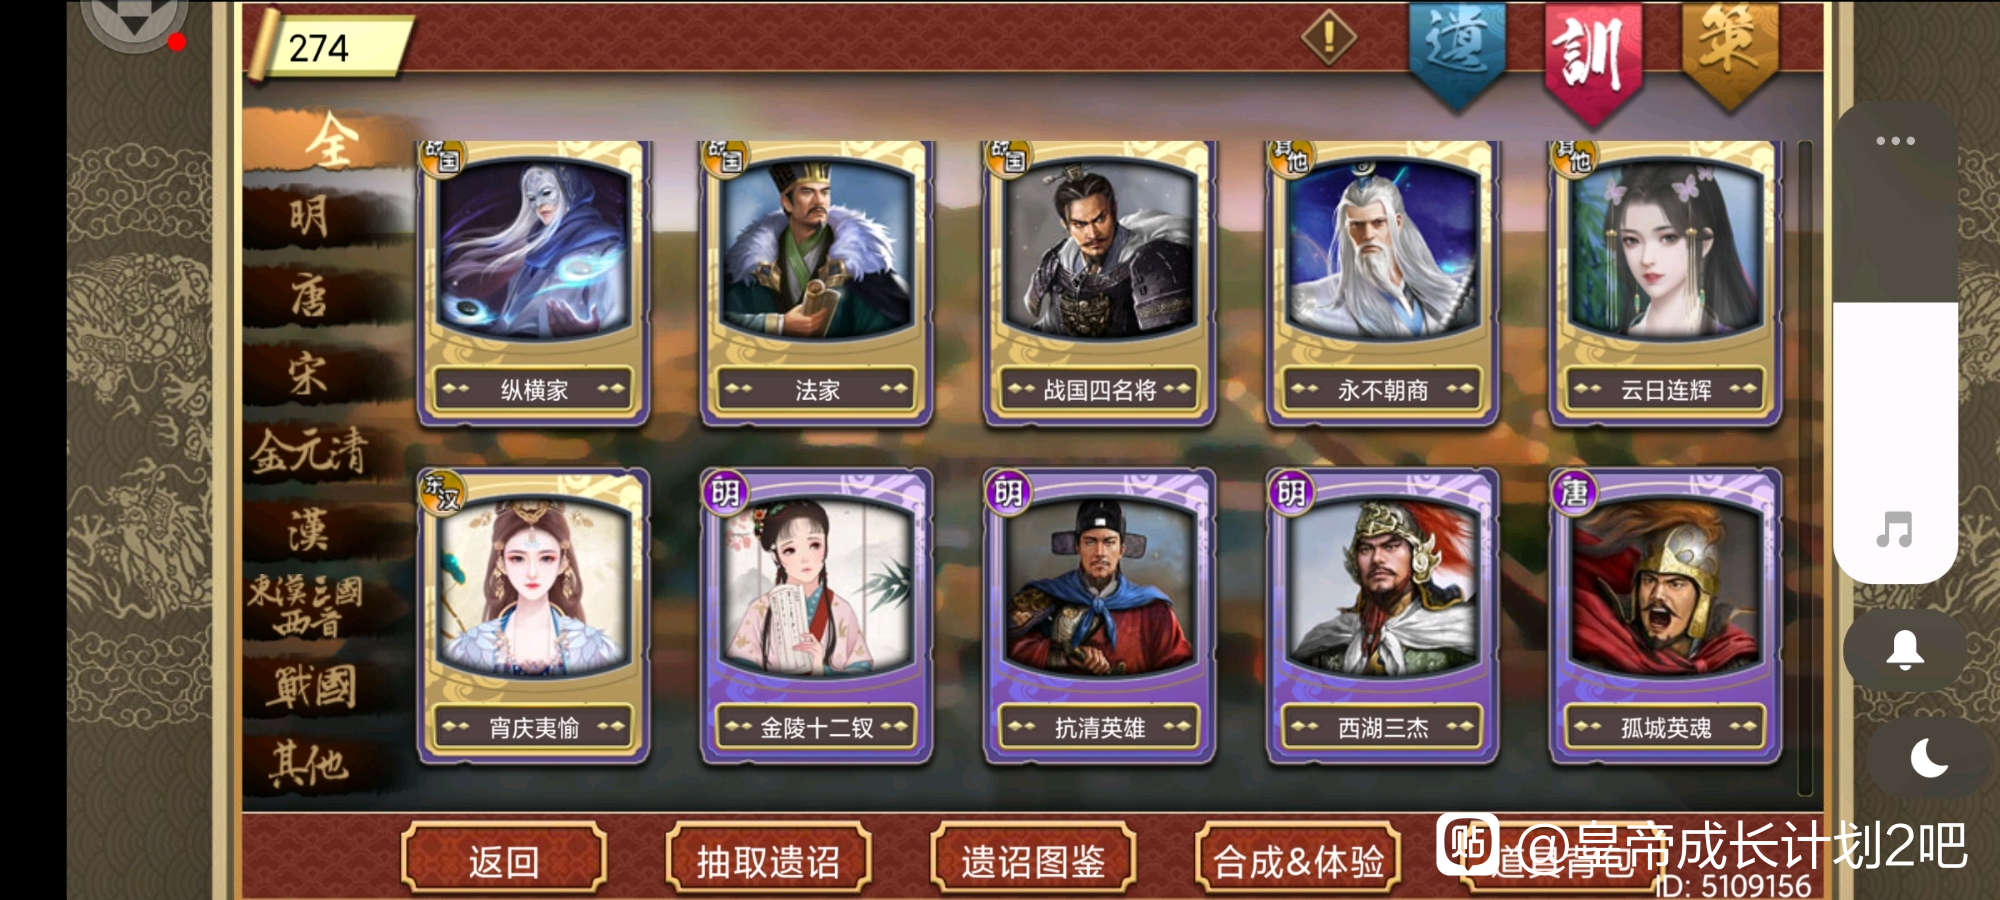2000x900 pixels.
Task: Choose the 其他 category tab
Action: point(310,765)
